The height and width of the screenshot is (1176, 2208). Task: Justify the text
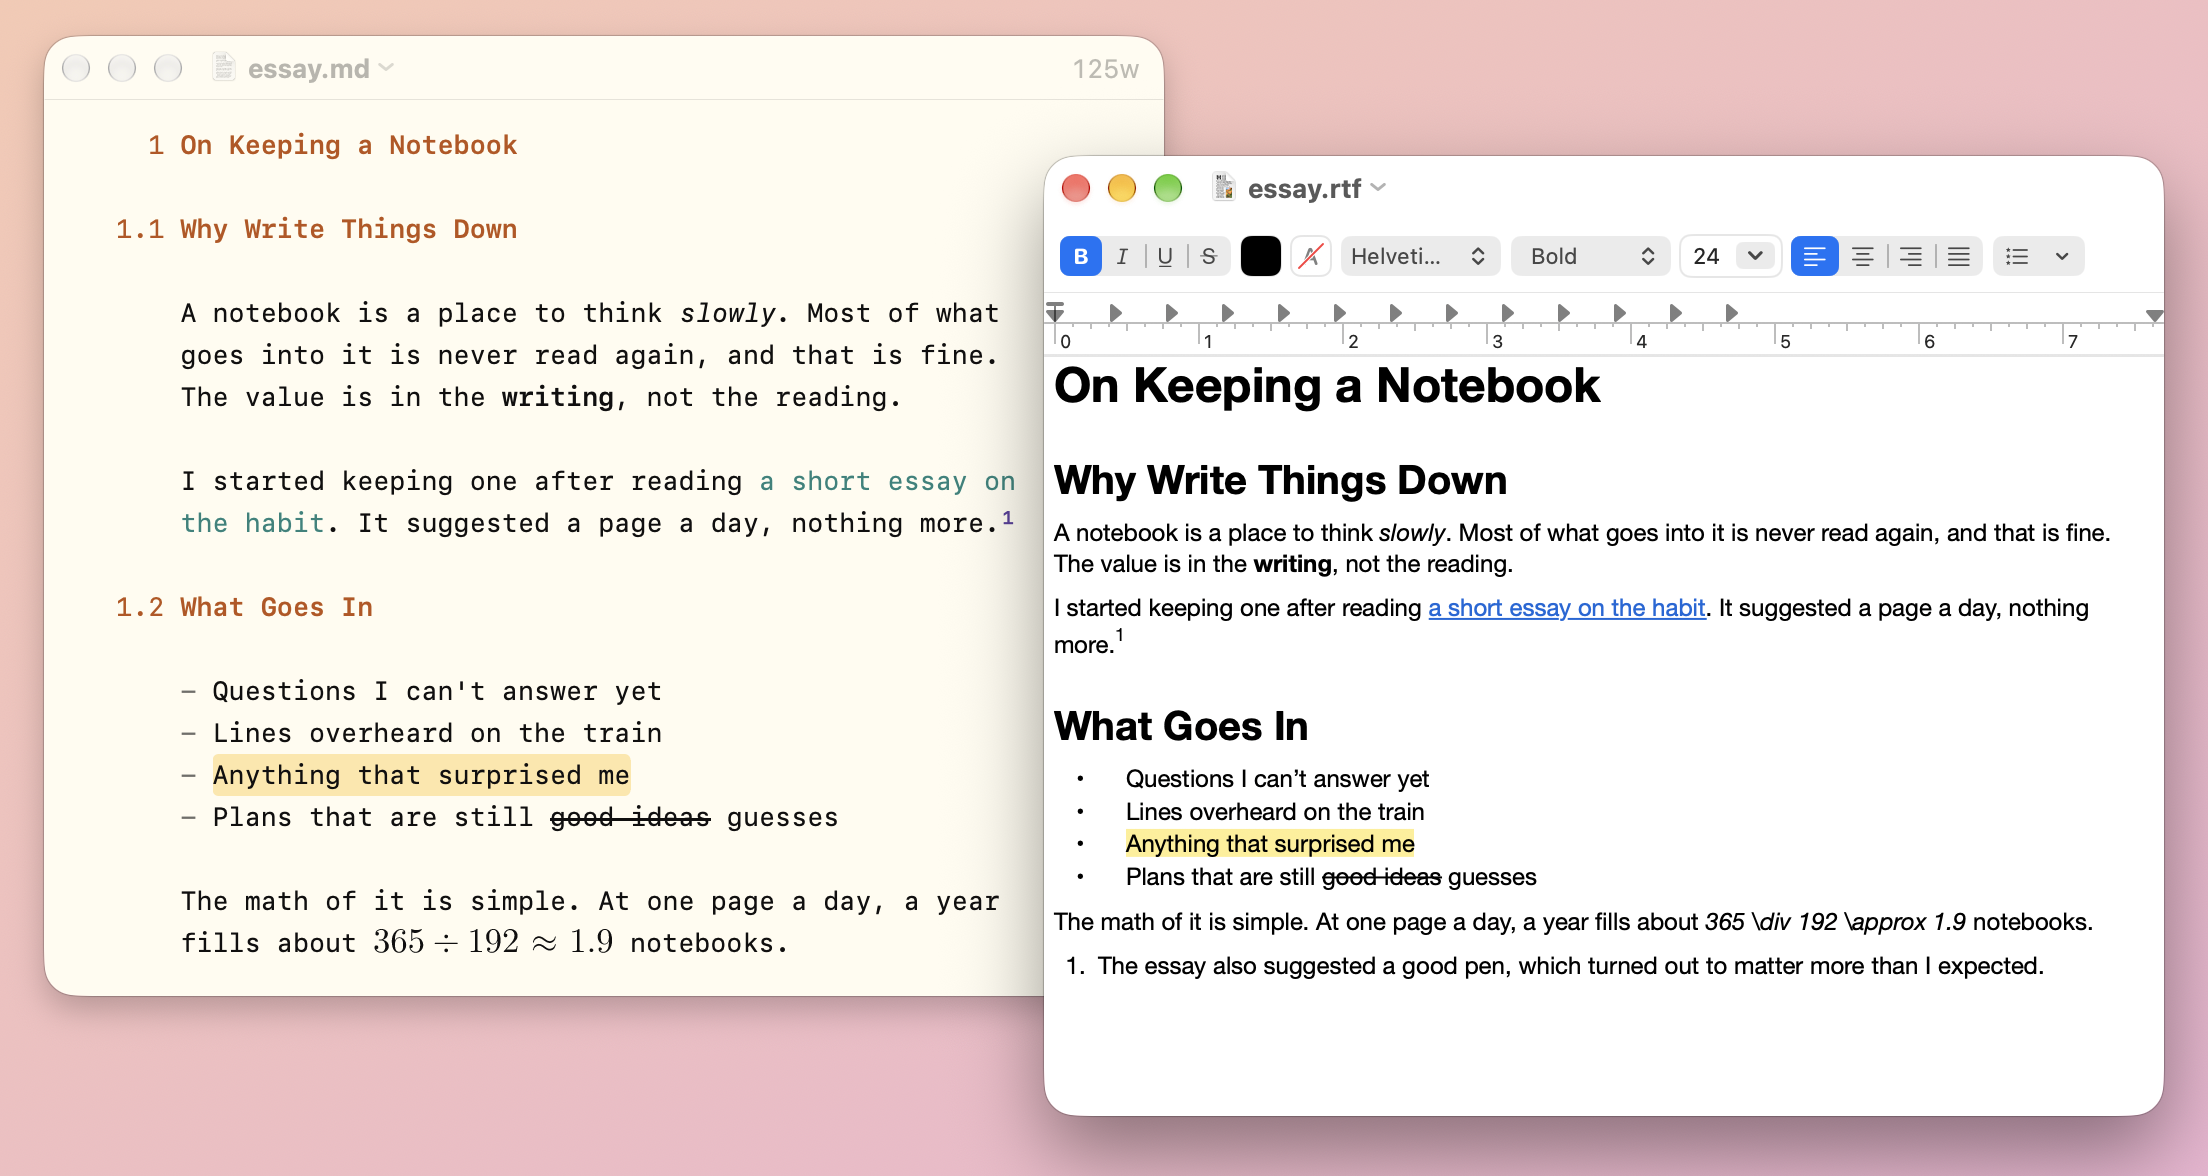pos(1958,257)
